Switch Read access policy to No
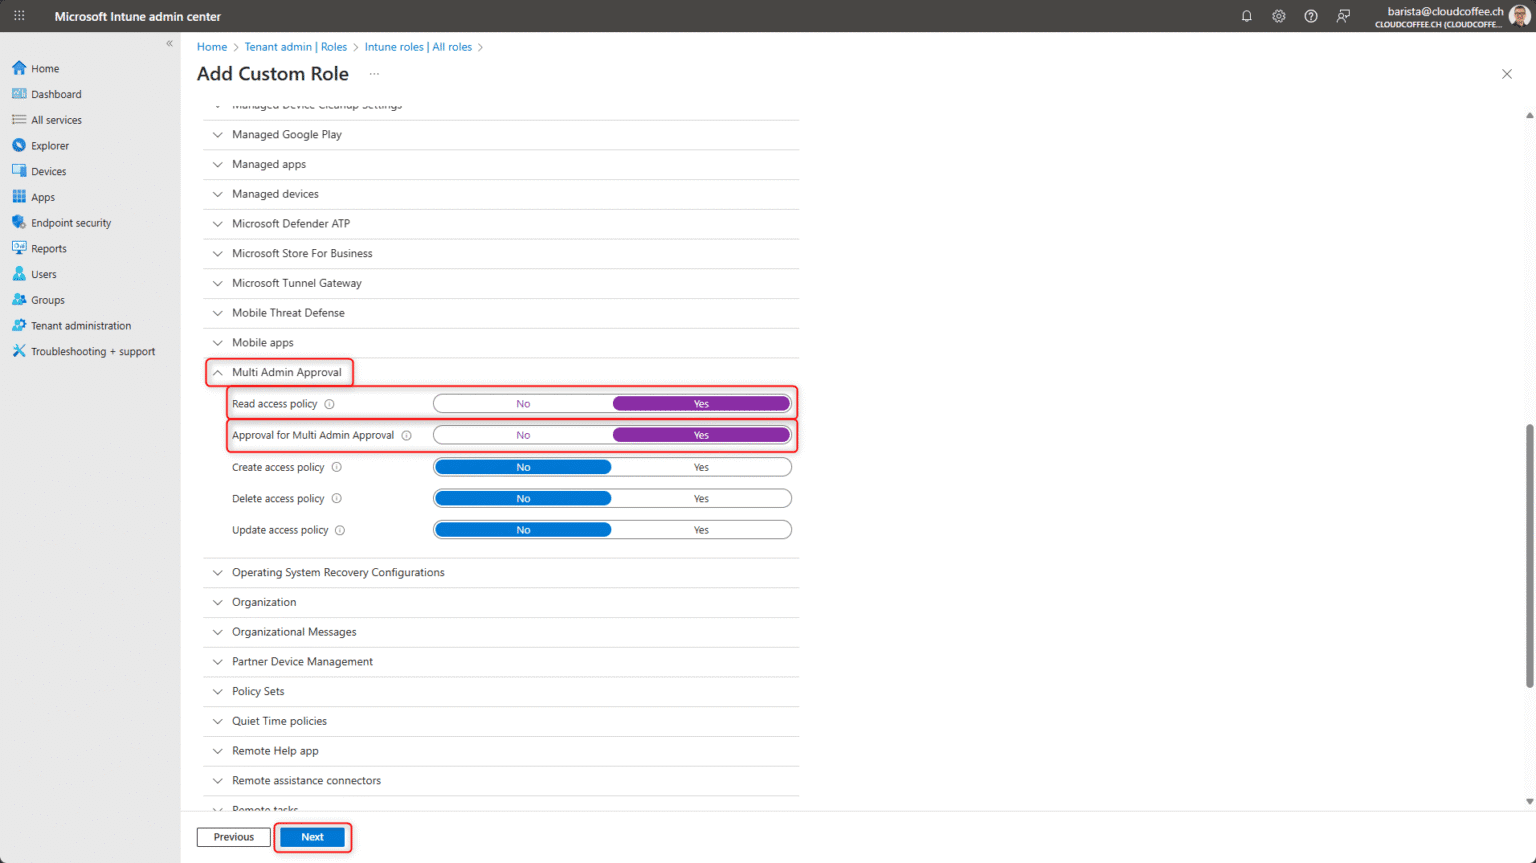This screenshot has height=863, width=1536. point(523,402)
